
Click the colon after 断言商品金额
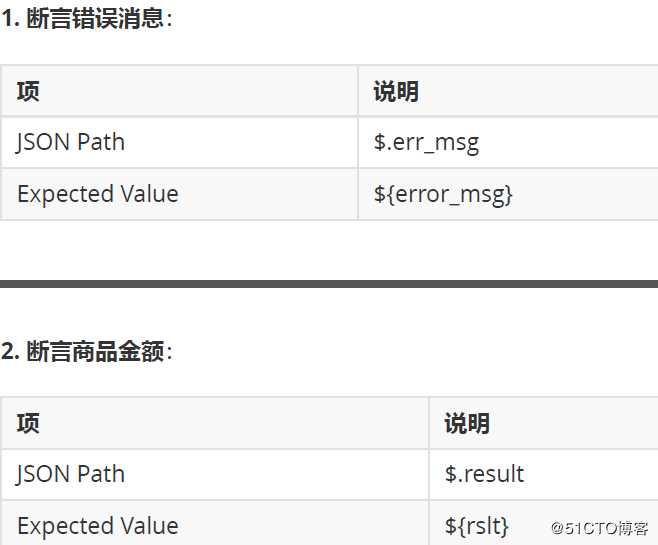169,351
